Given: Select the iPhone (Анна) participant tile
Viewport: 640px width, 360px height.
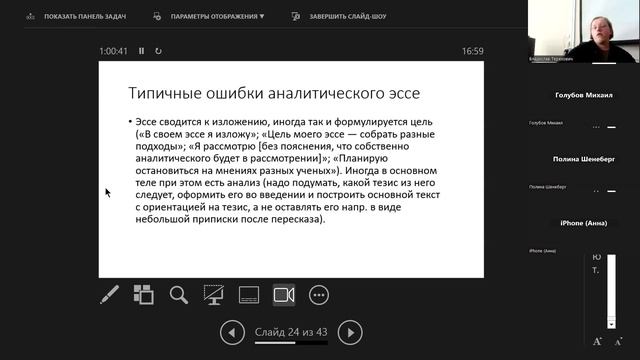Looking at the screenshot, I should pos(584,223).
